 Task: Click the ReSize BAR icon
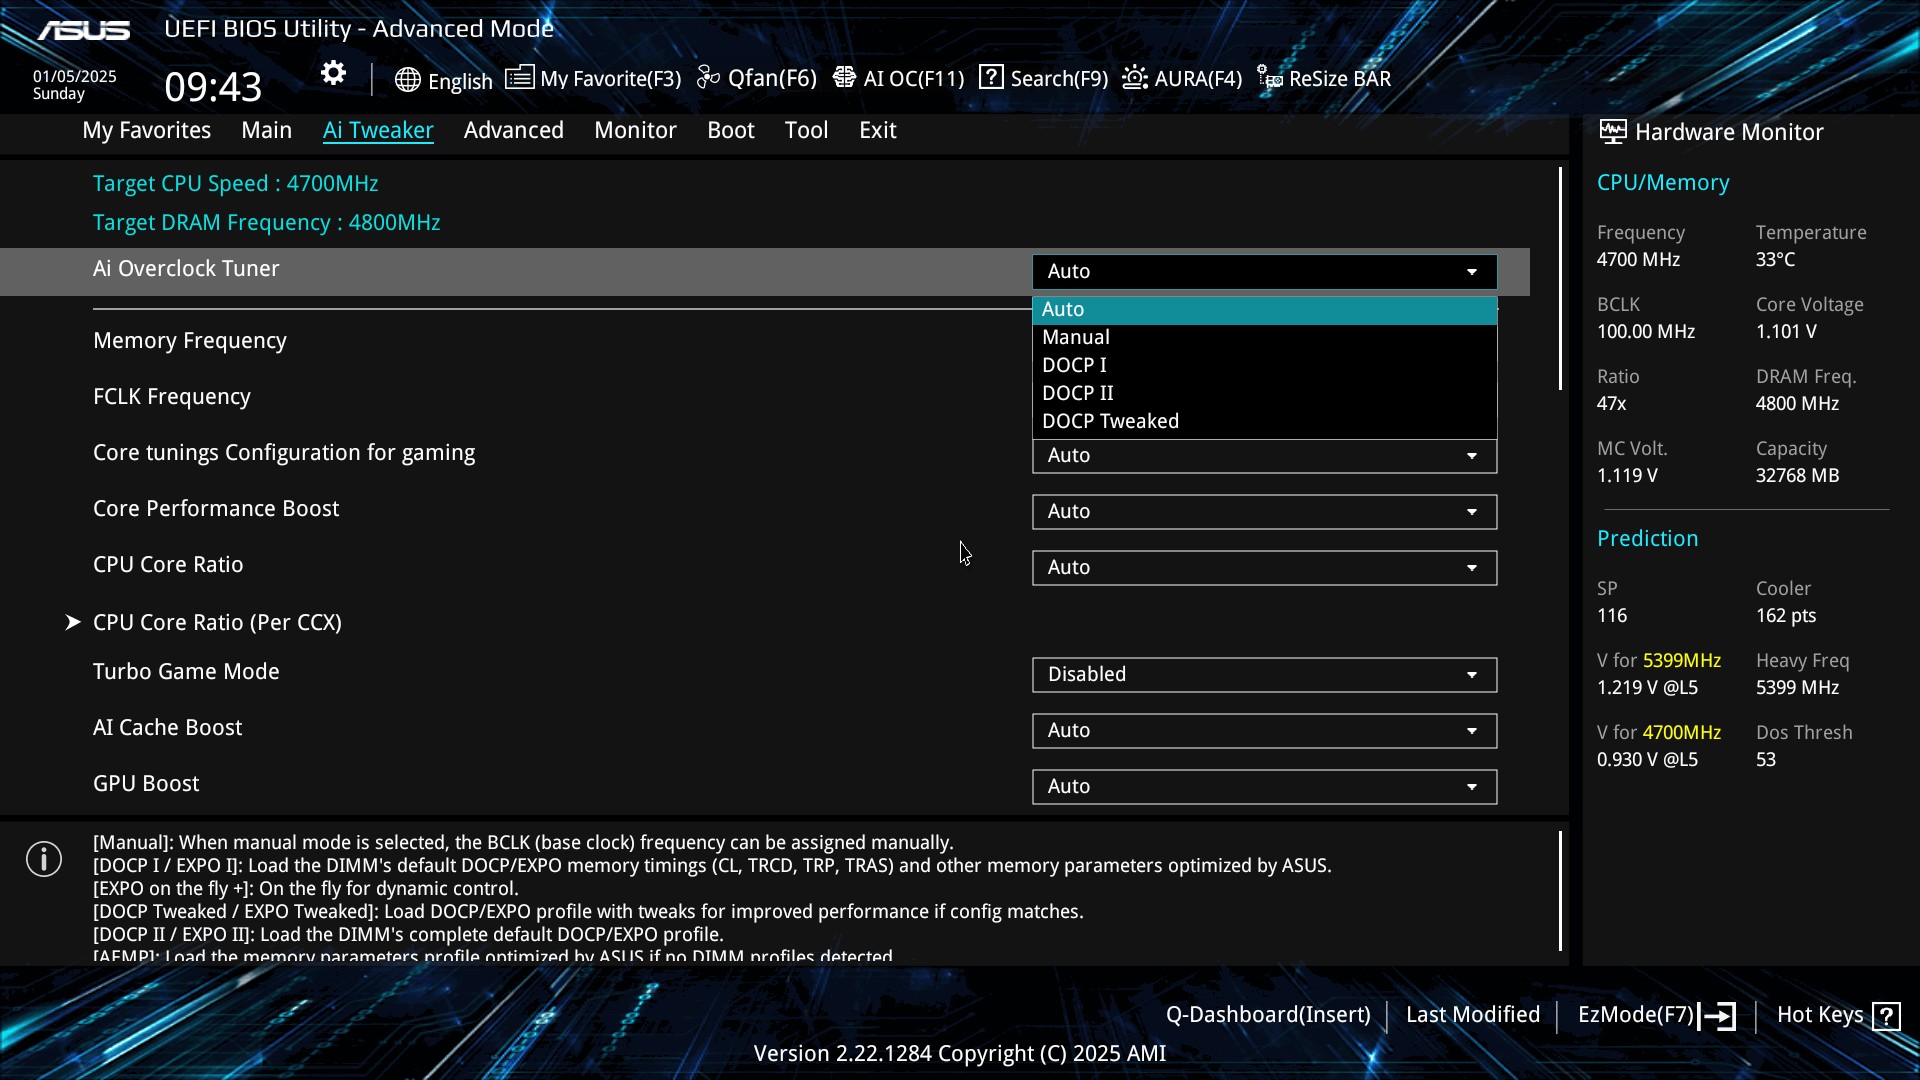tap(1269, 78)
